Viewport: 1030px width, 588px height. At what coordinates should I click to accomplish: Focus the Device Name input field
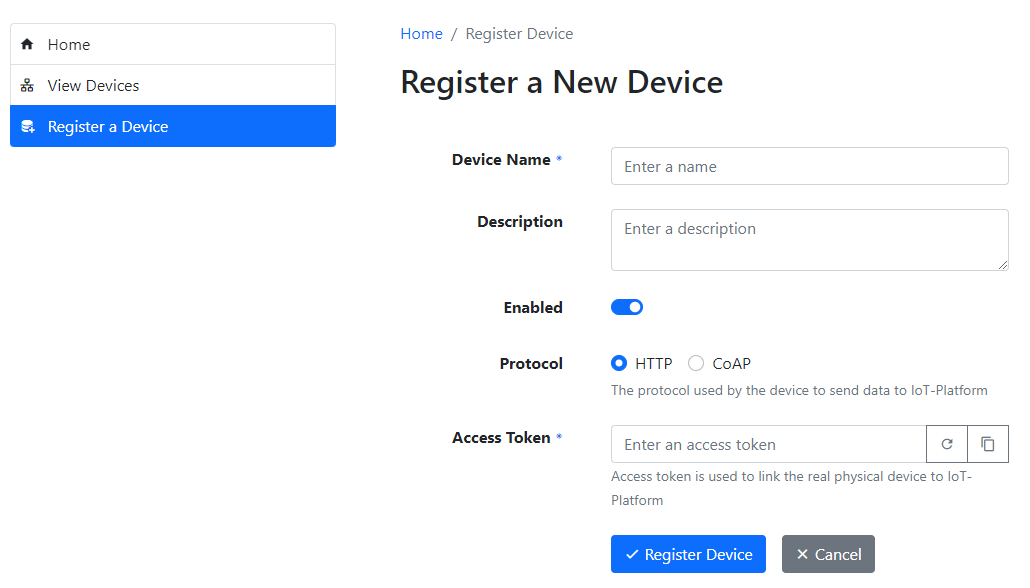pyautogui.click(x=809, y=167)
